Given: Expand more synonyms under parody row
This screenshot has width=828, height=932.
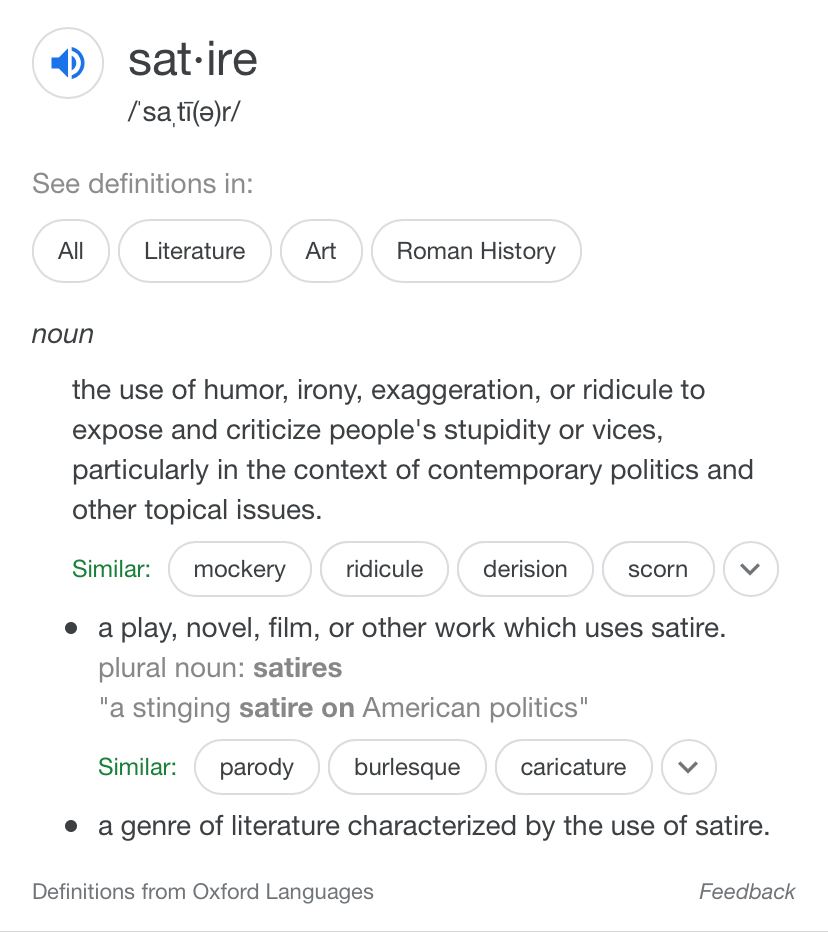Looking at the screenshot, I should tap(688, 767).
